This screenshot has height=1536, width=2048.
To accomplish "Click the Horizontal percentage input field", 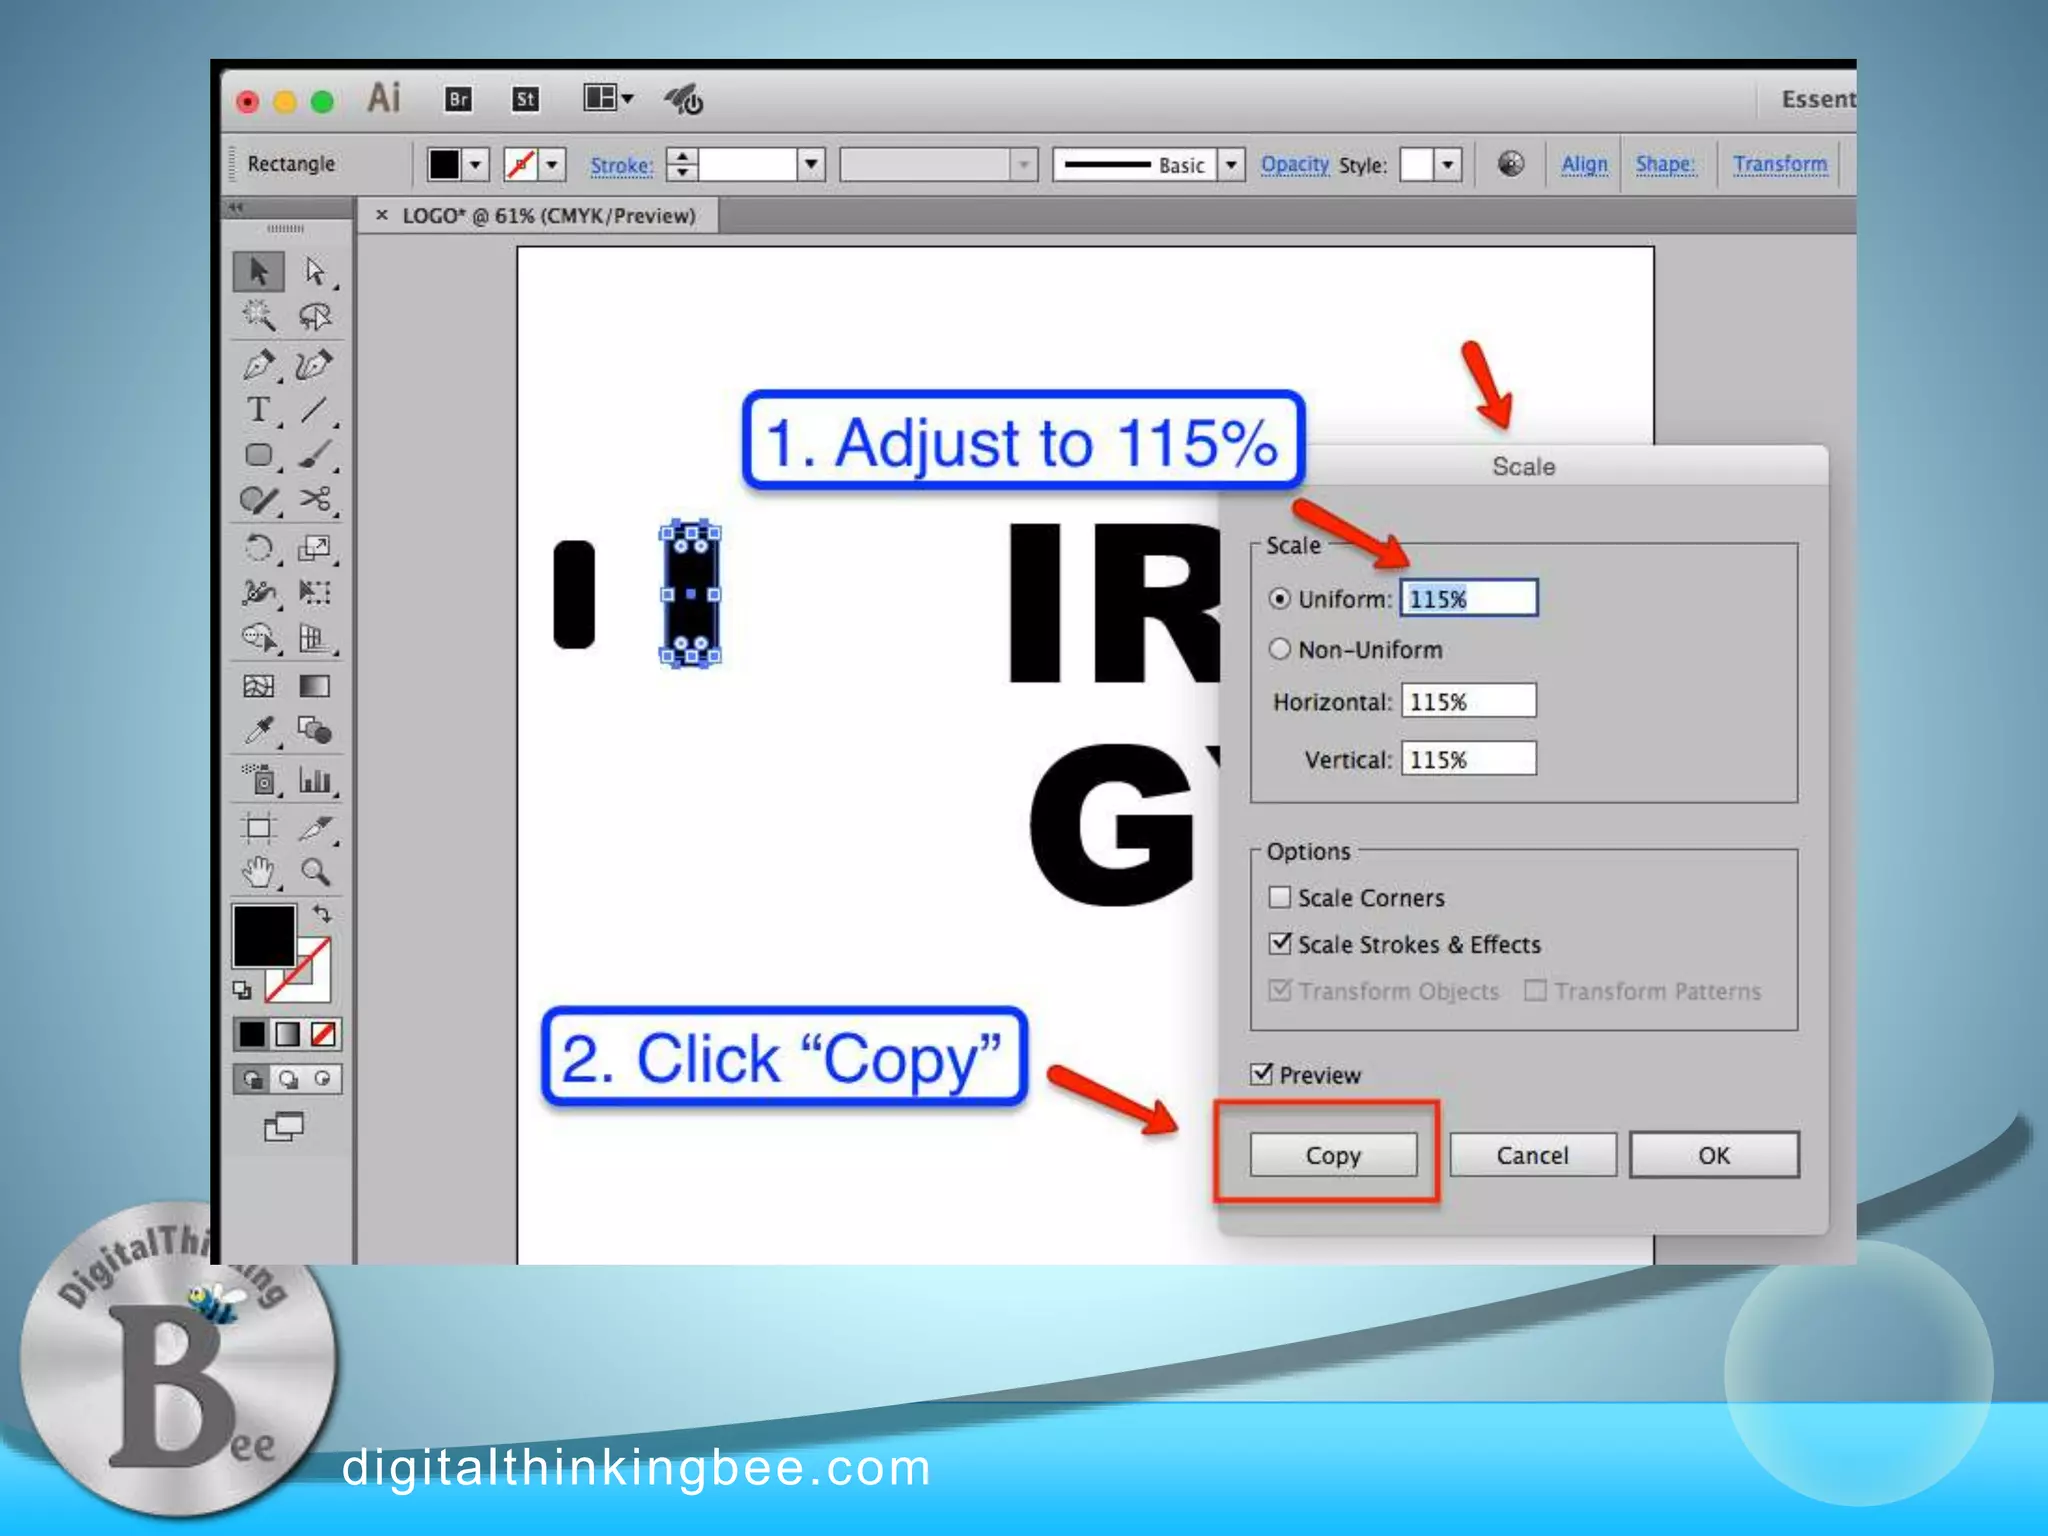I will click(1468, 701).
